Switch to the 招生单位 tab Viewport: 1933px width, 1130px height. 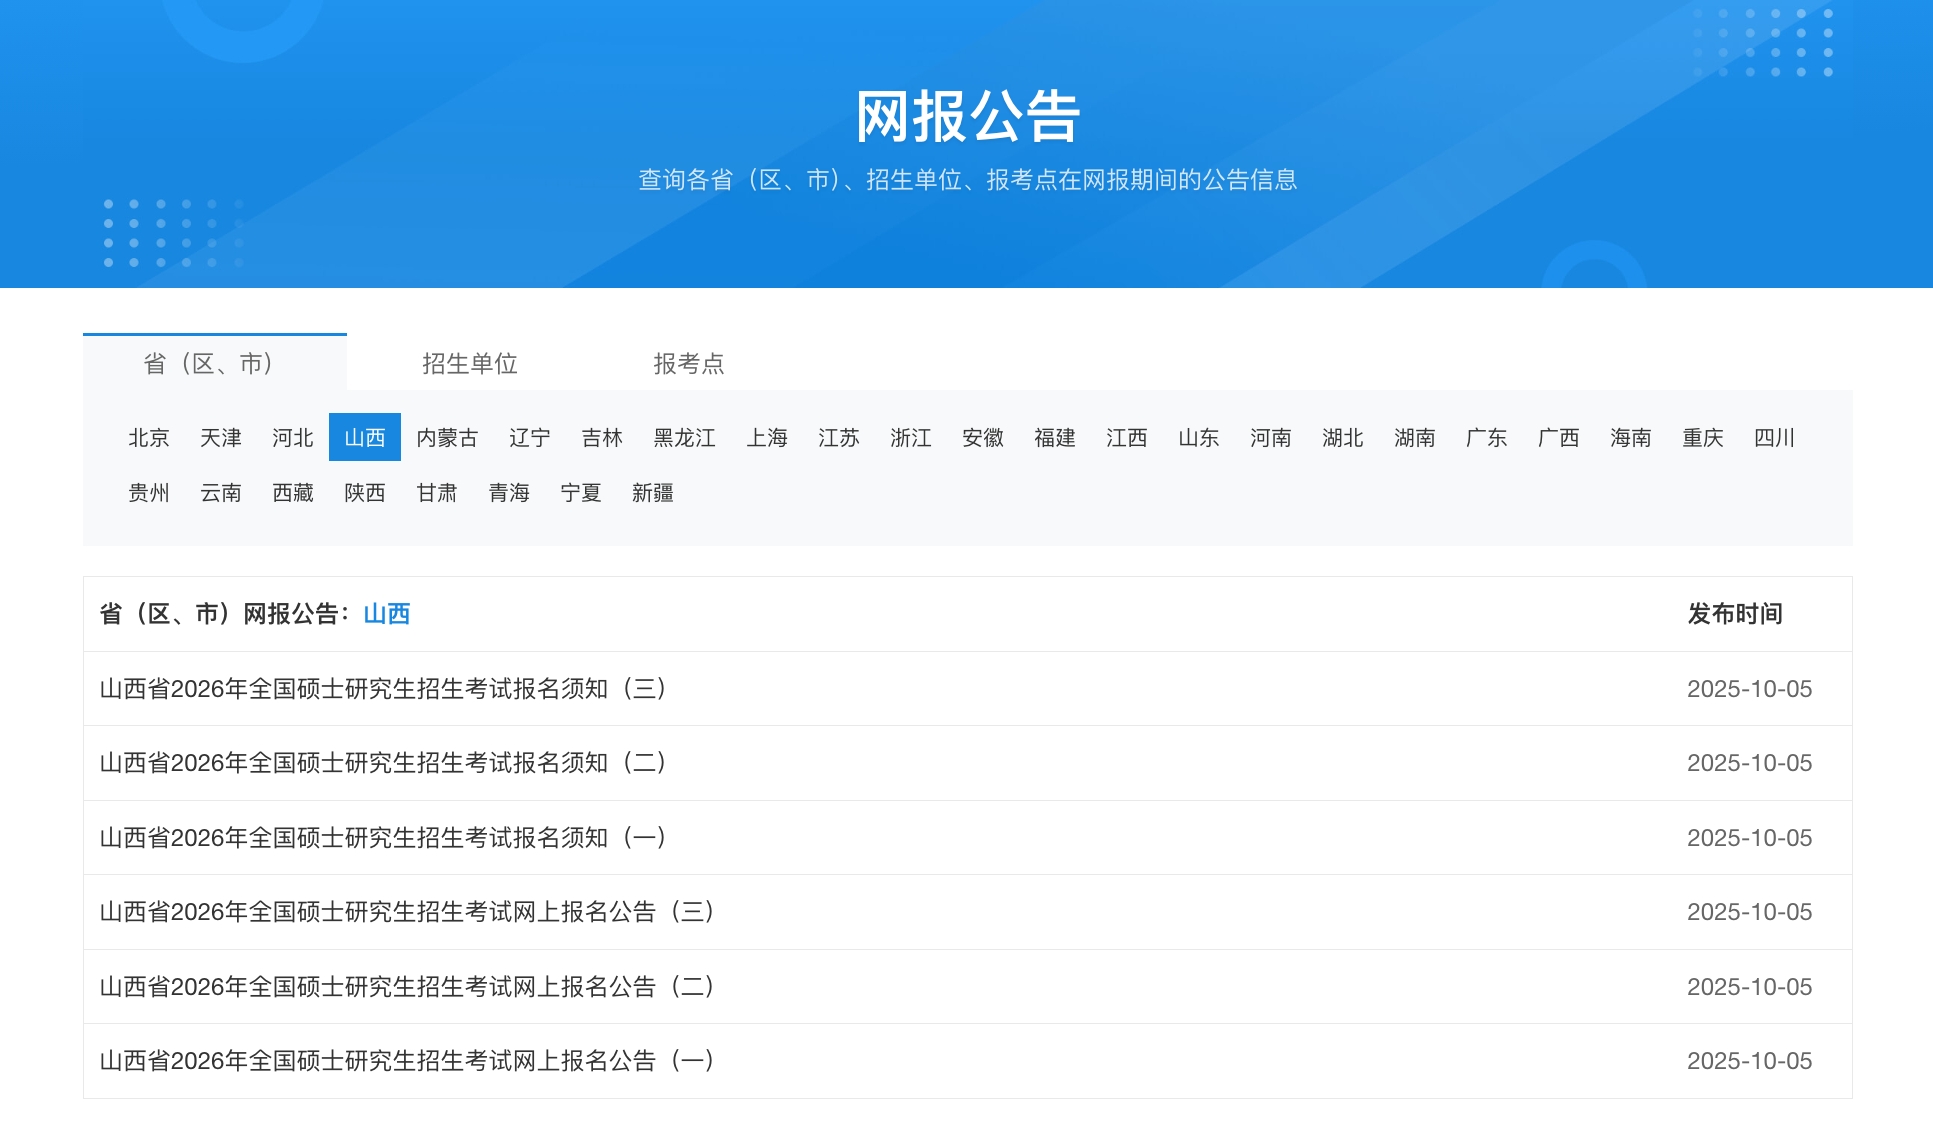click(x=469, y=364)
